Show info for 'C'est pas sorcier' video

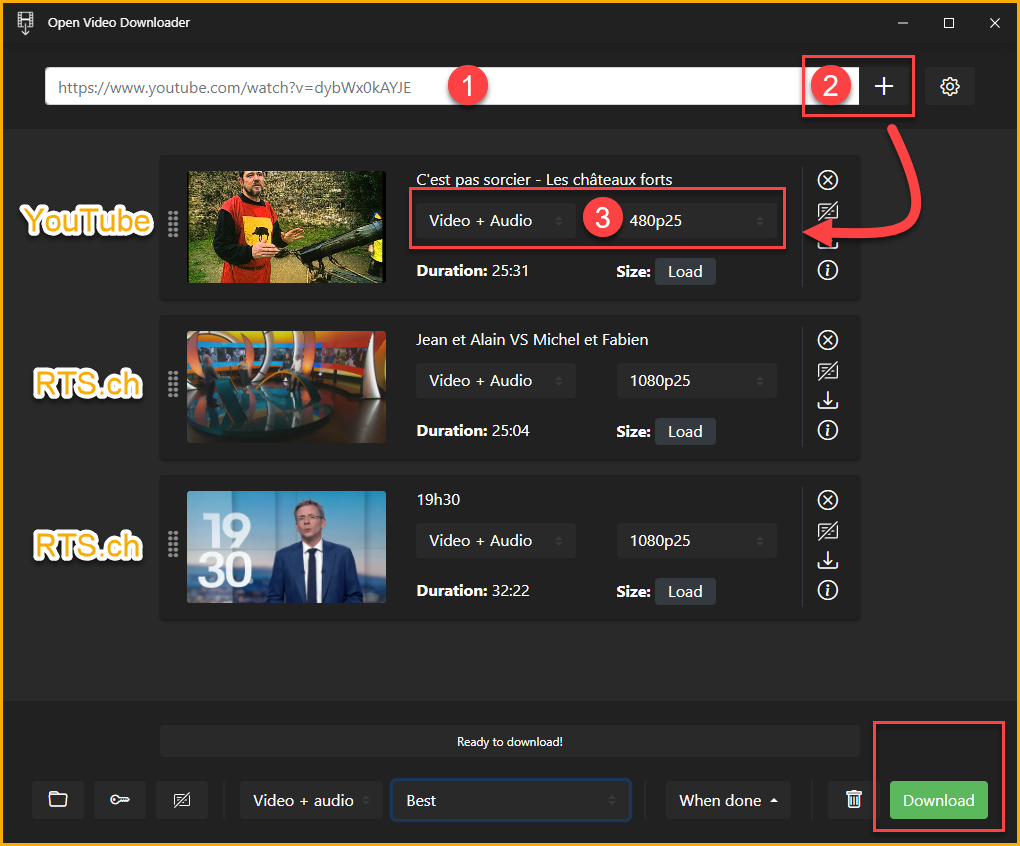click(x=828, y=270)
